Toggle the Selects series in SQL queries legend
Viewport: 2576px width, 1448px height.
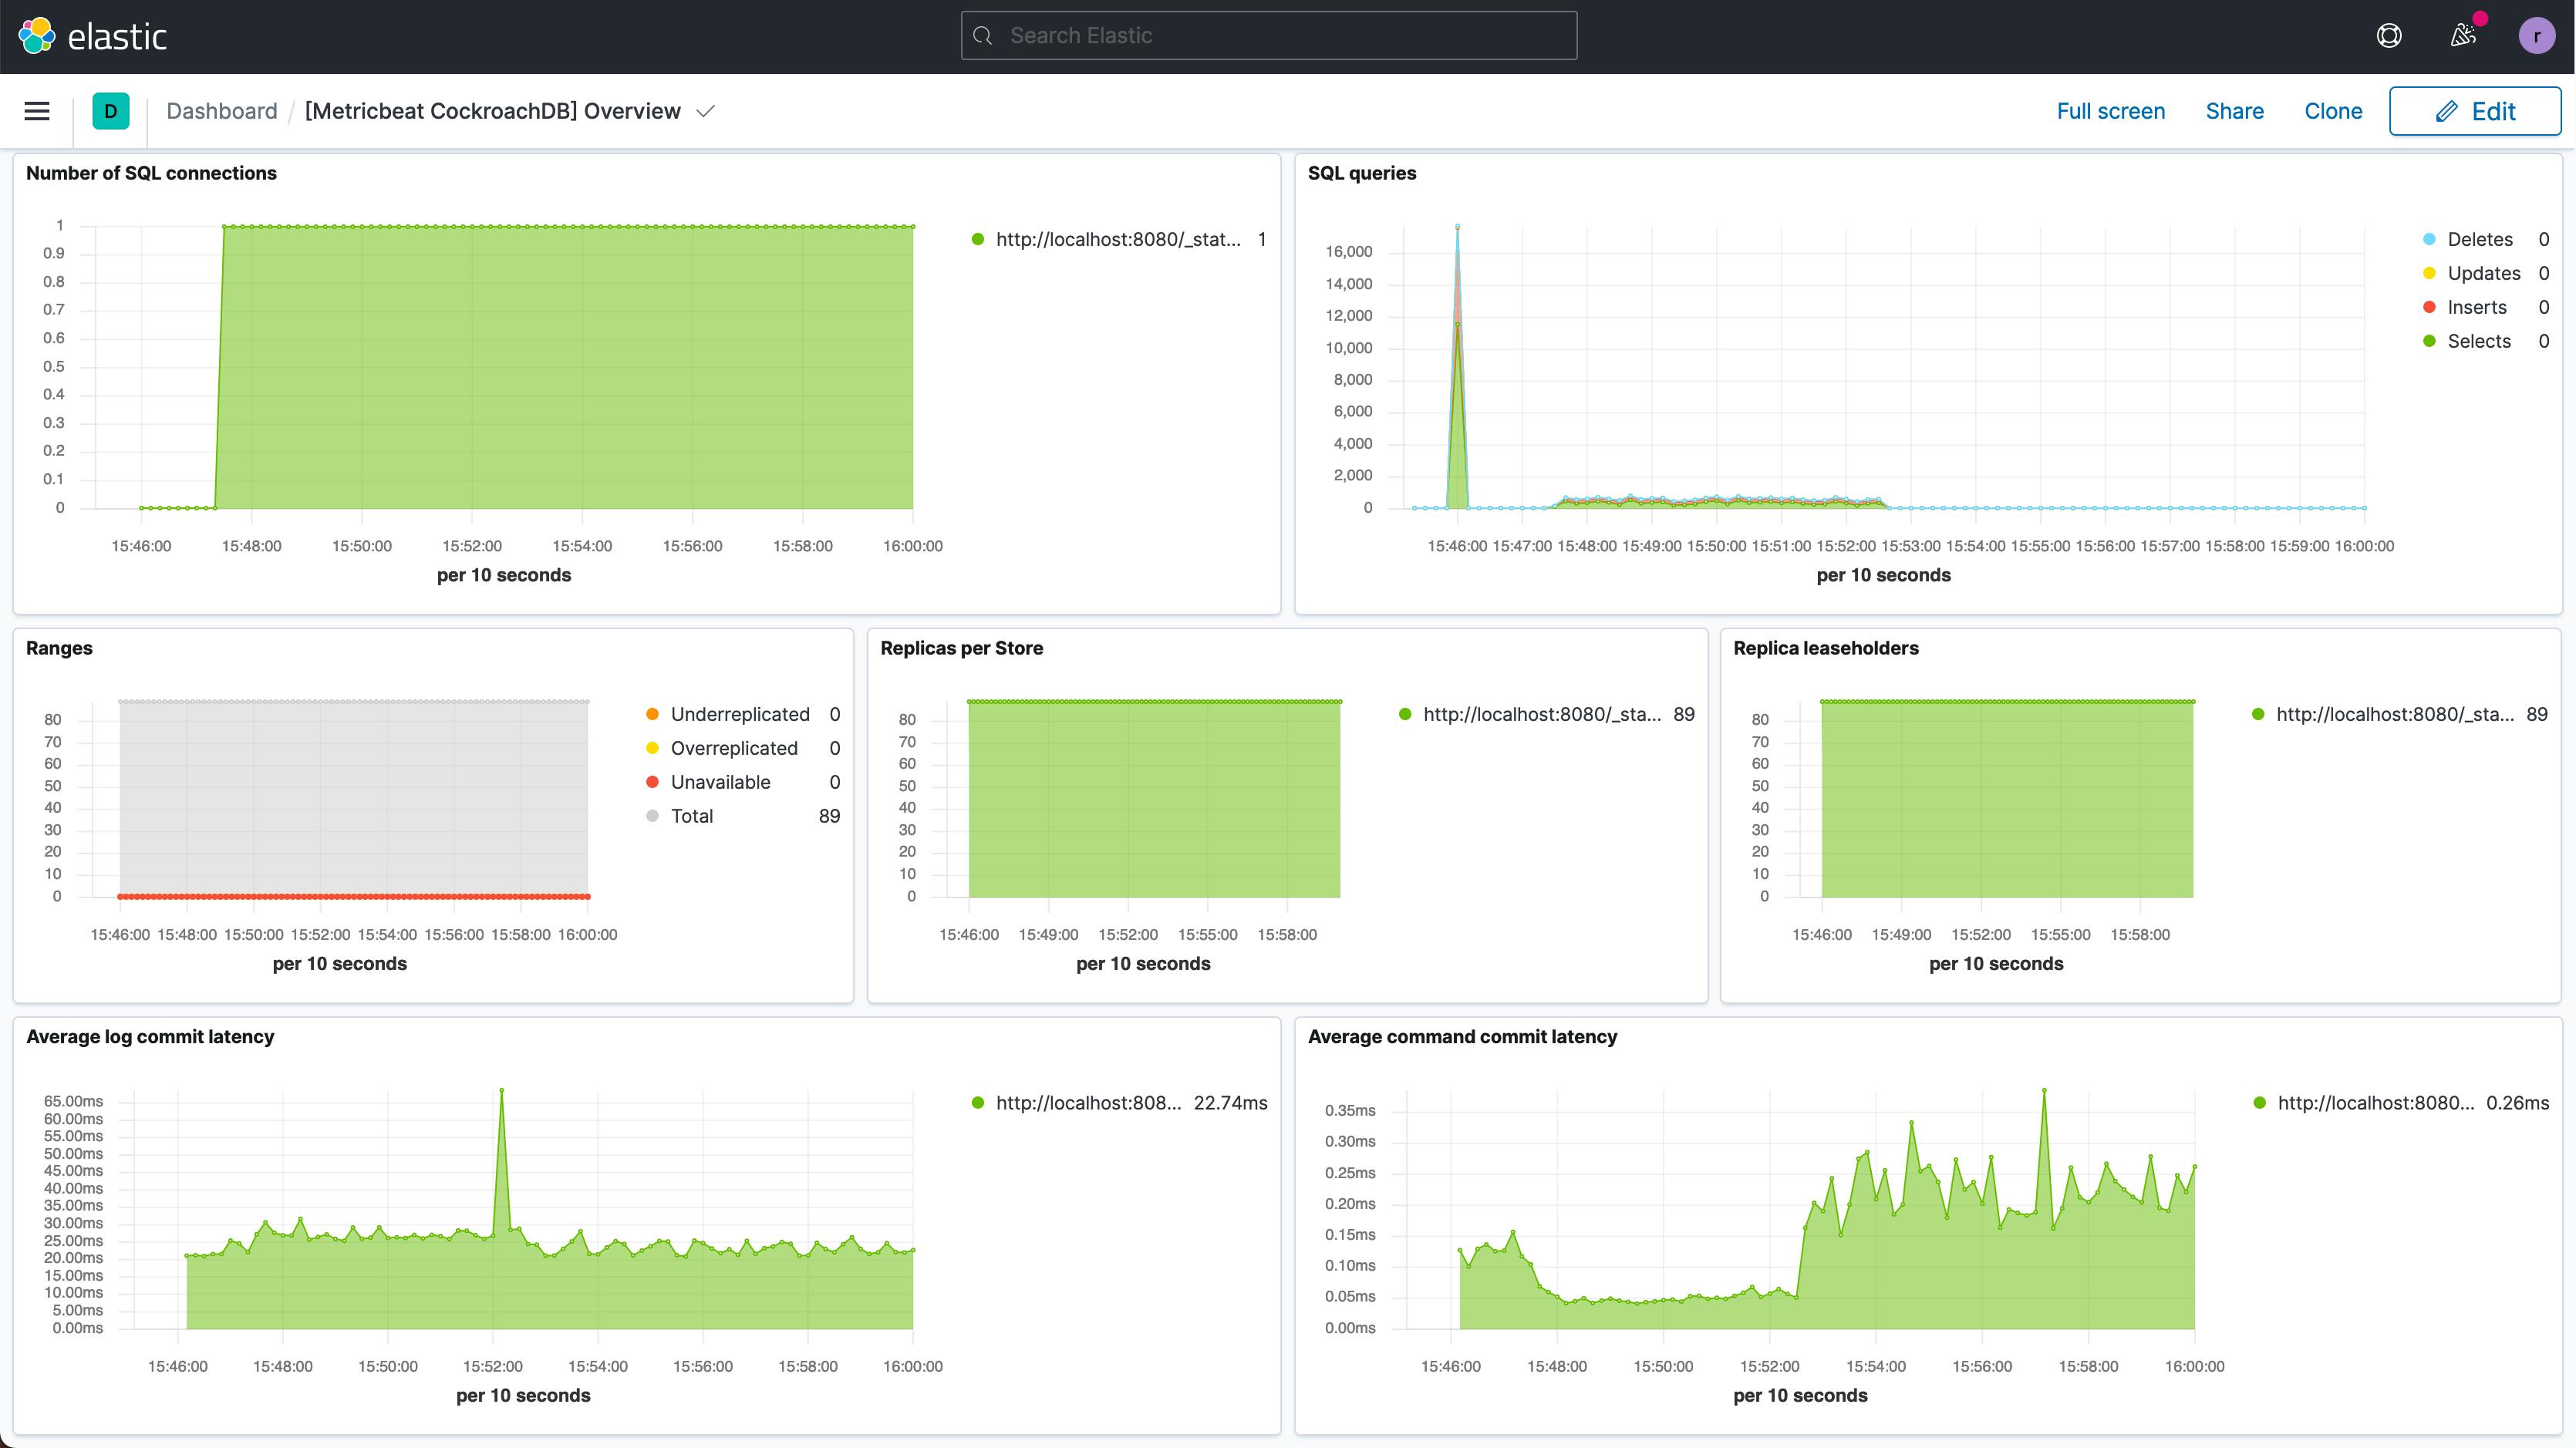coord(2479,341)
